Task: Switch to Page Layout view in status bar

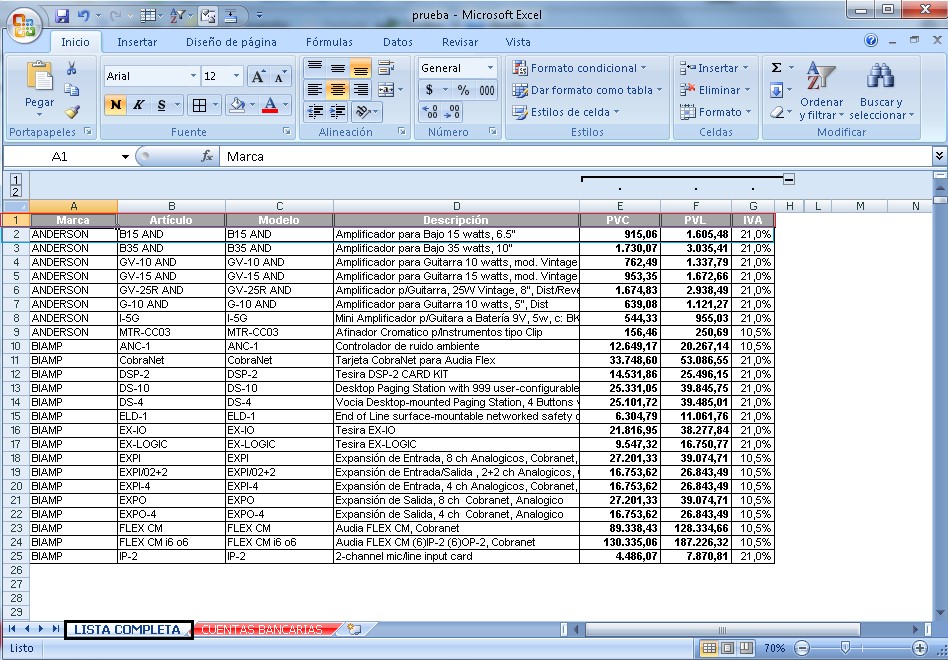Action: pos(728,648)
